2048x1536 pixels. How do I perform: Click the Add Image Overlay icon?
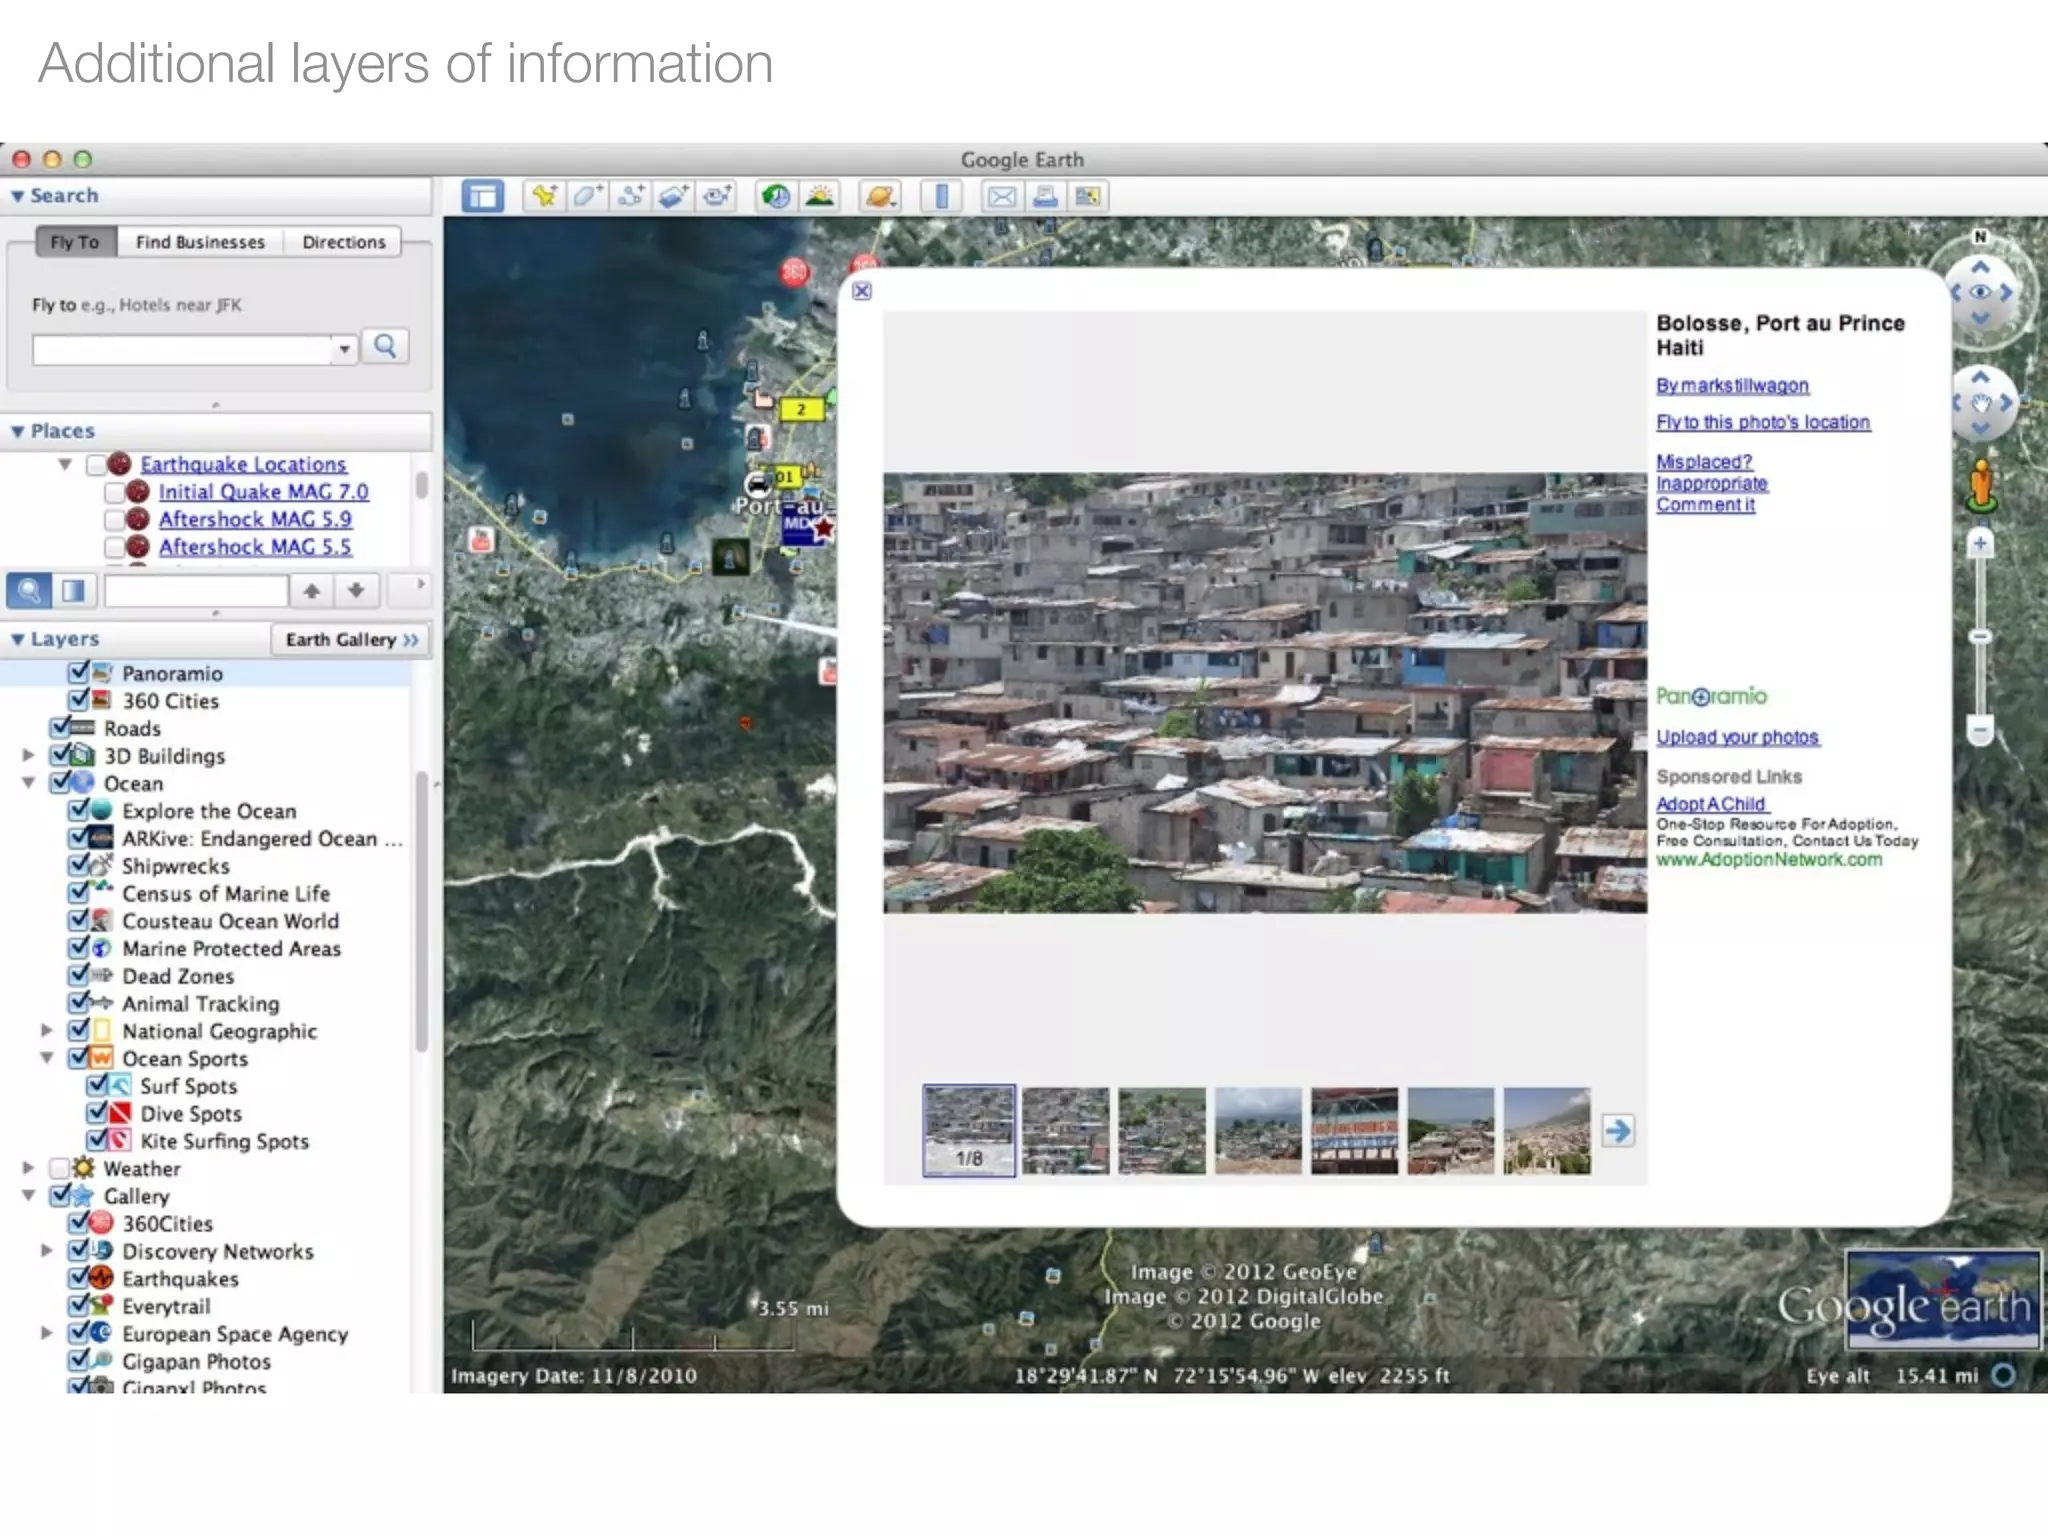[673, 196]
